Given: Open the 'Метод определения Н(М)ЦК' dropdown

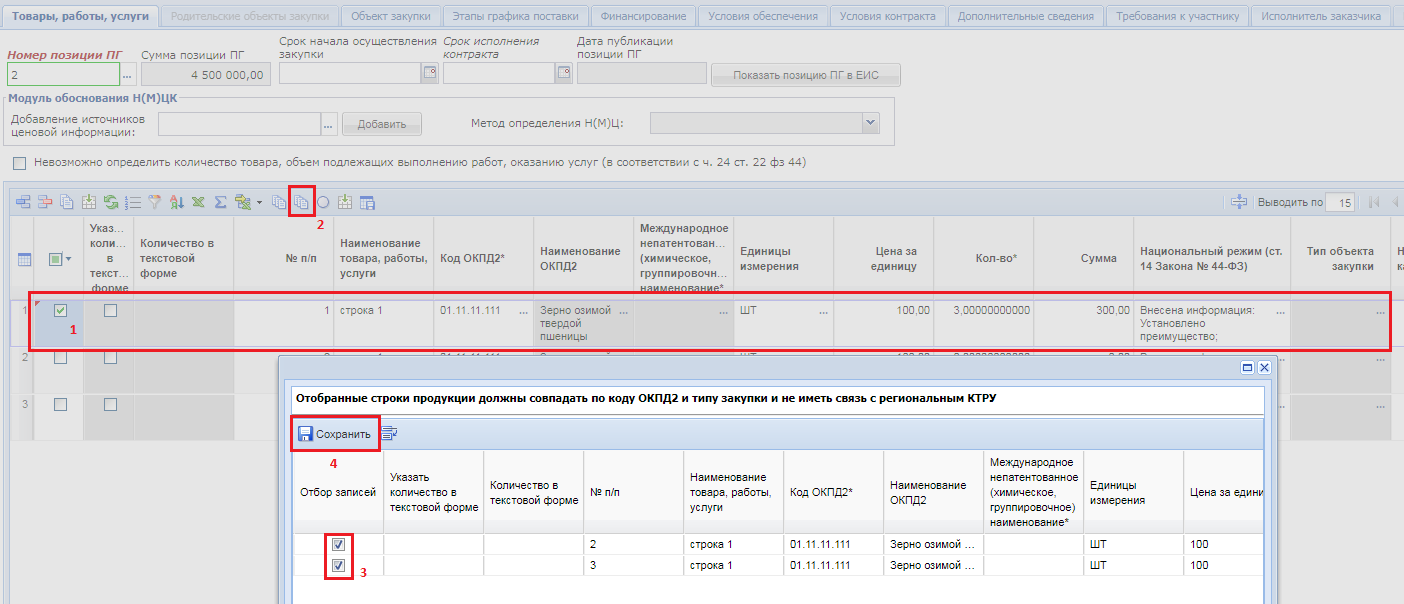Looking at the screenshot, I should click(870, 123).
